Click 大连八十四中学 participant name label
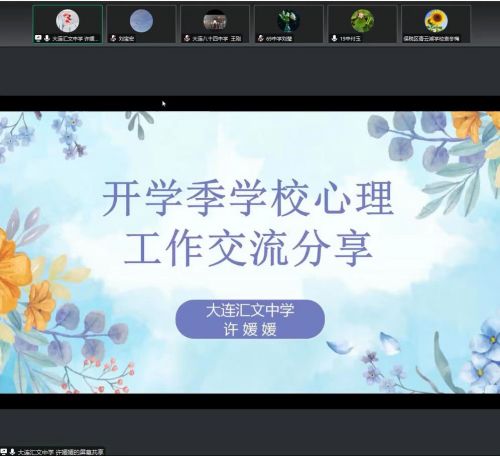 pyautogui.click(x=217, y=39)
